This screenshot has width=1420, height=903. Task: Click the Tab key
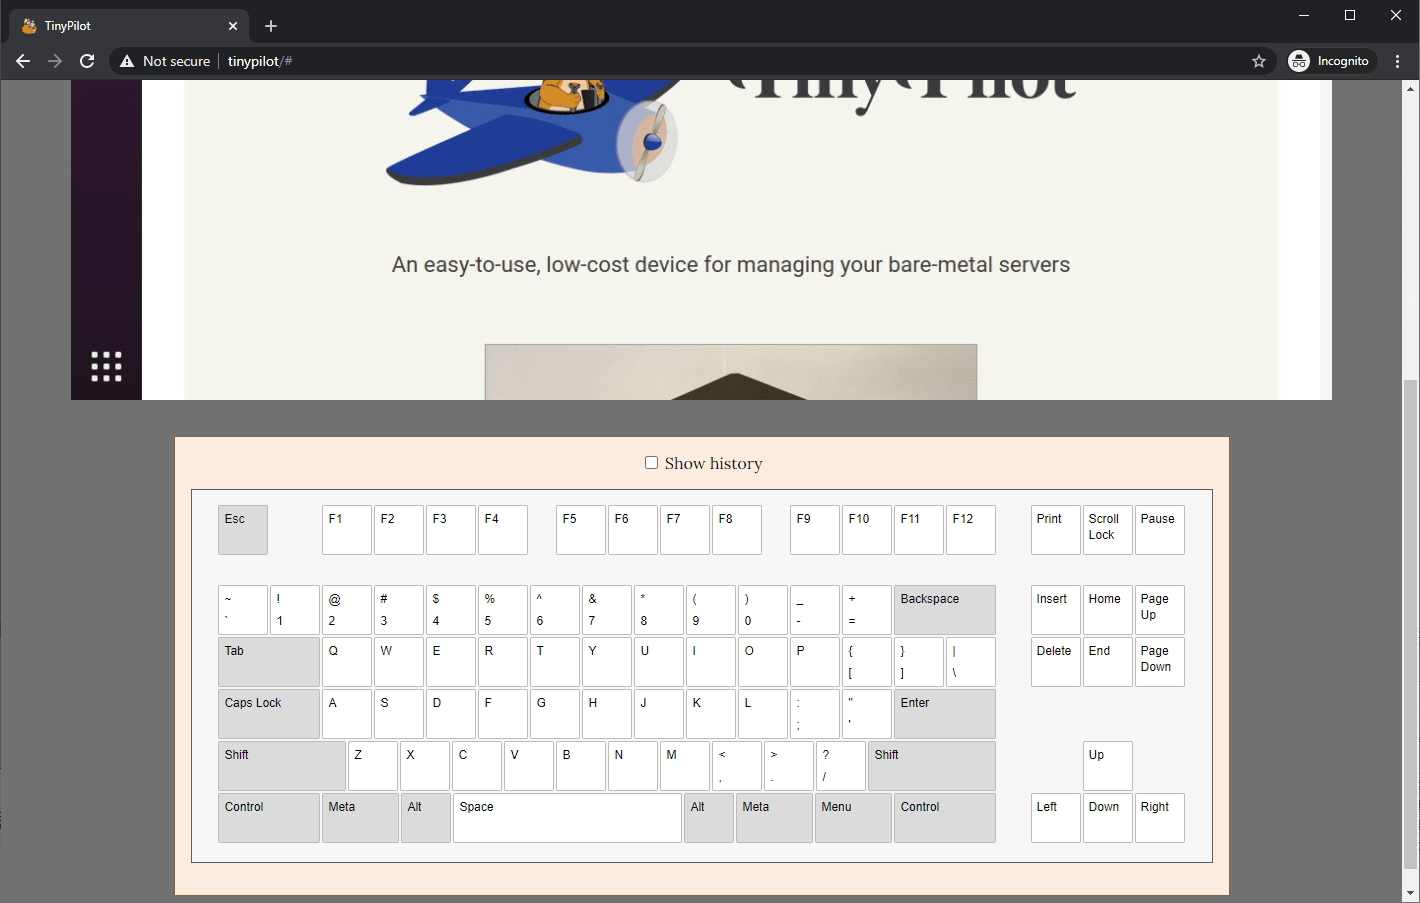click(269, 662)
